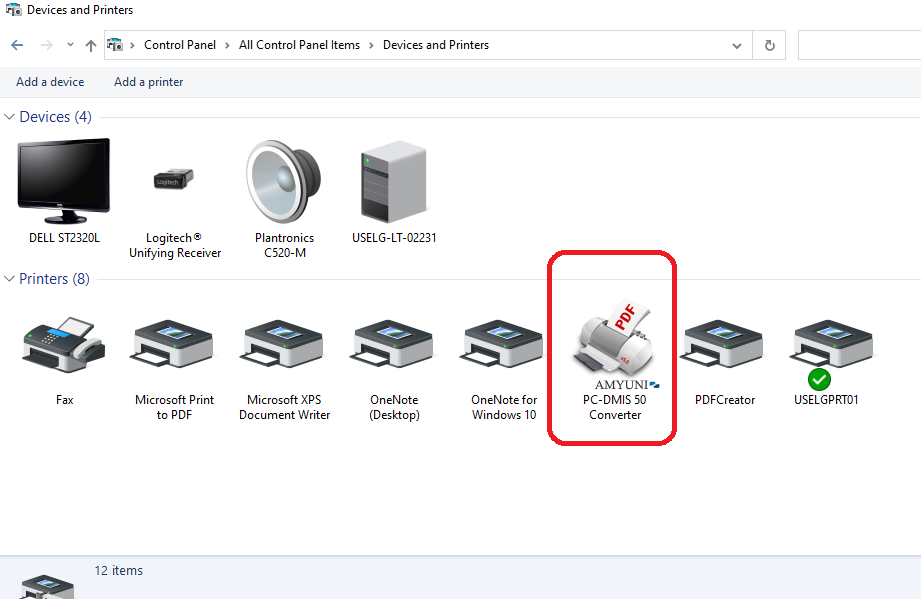Go to Control Panel via breadcrumb
921x610 pixels.
pos(180,45)
